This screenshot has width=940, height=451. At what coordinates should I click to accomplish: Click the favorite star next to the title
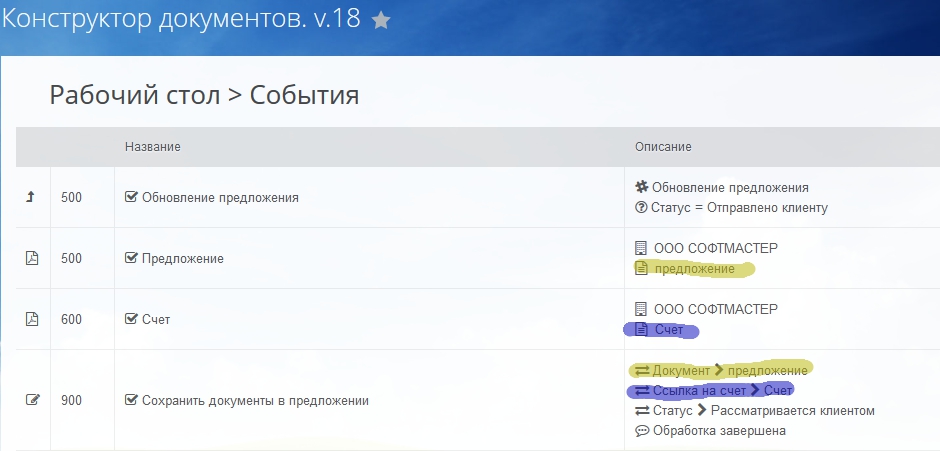[x=381, y=21]
